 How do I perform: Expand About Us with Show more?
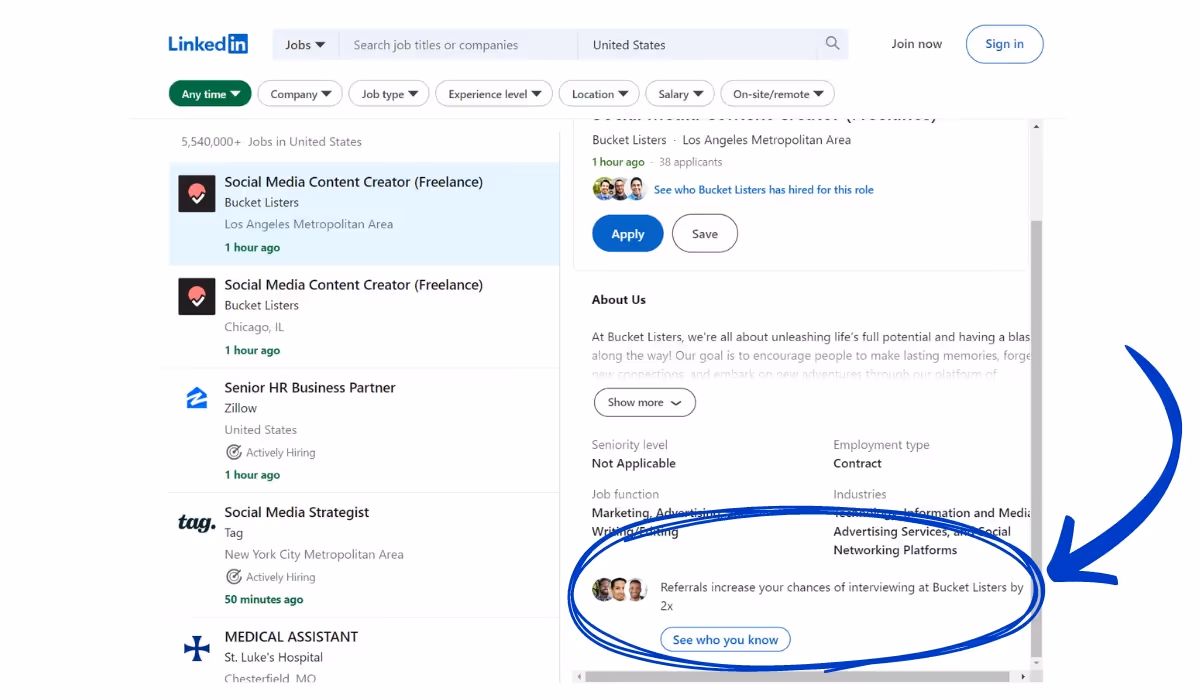644,403
